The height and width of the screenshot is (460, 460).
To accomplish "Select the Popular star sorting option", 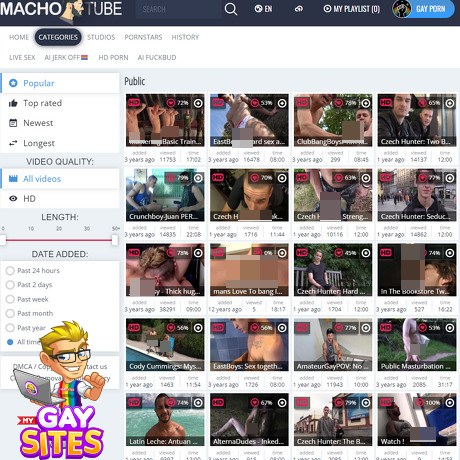I will click(x=60, y=83).
